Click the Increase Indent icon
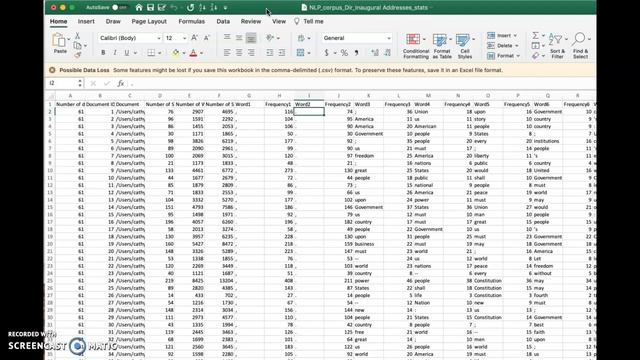This screenshot has height=360, width=640. (282, 53)
